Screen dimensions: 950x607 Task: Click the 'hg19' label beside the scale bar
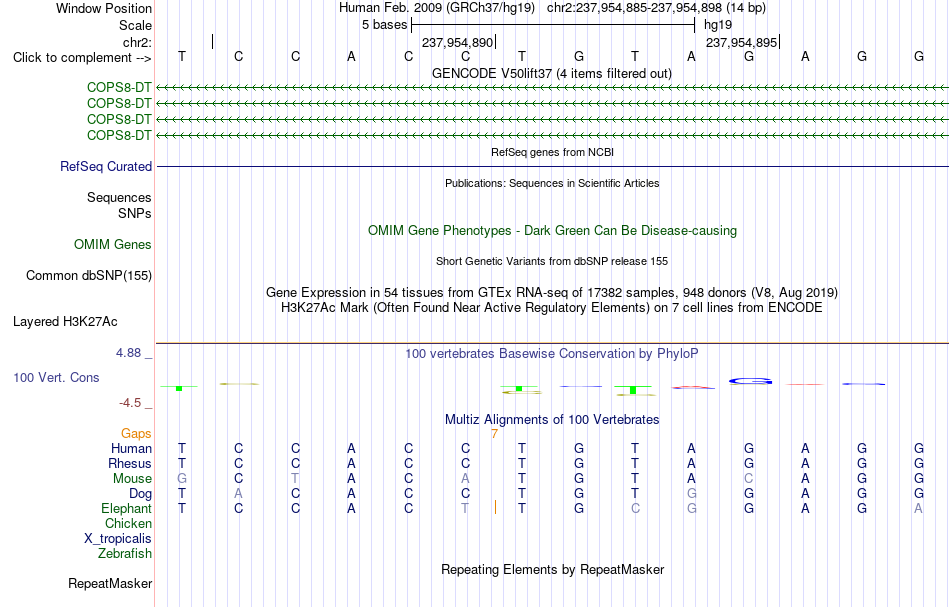pos(718,25)
